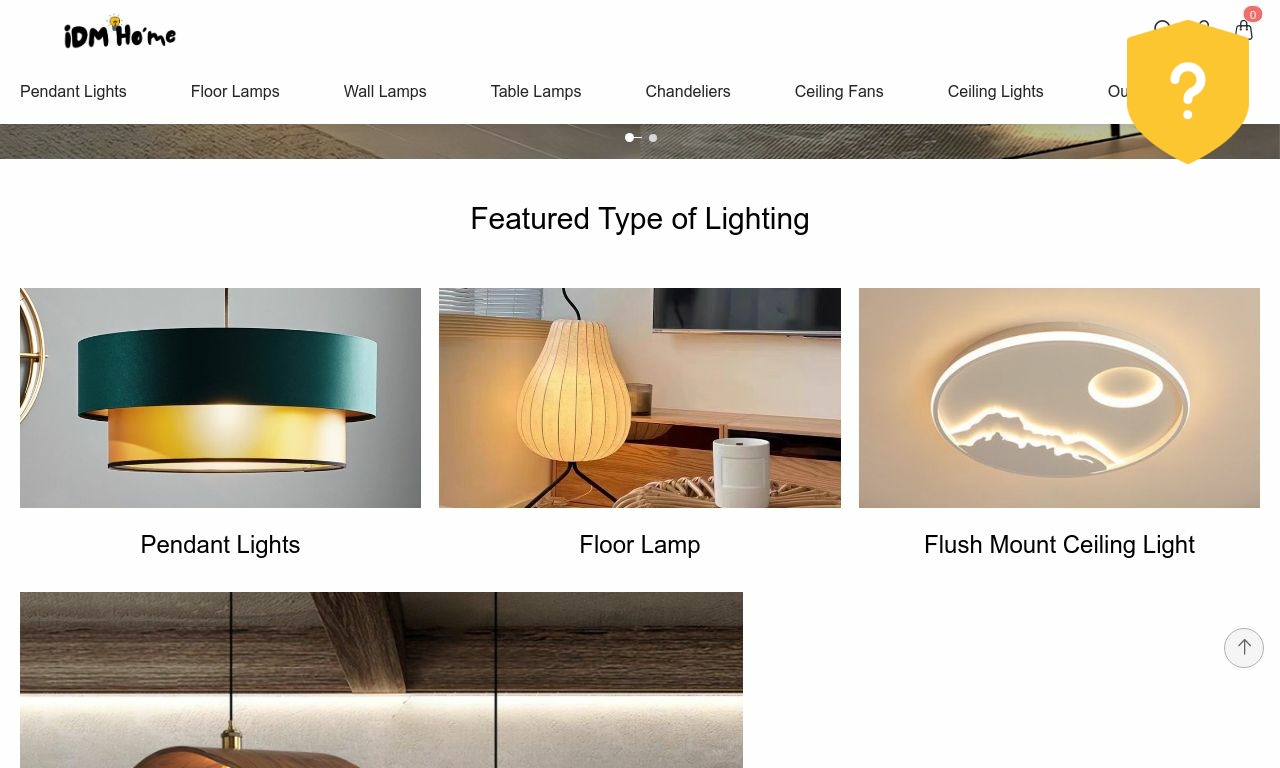Open the pear-shaped floor lamp image

pyautogui.click(x=640, y=398)
